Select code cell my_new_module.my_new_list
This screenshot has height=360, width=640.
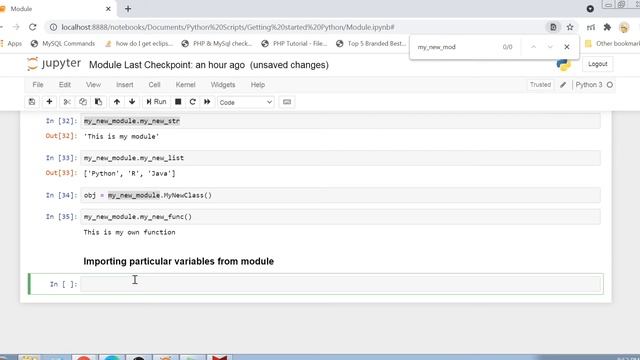click(x=340, y=158)
